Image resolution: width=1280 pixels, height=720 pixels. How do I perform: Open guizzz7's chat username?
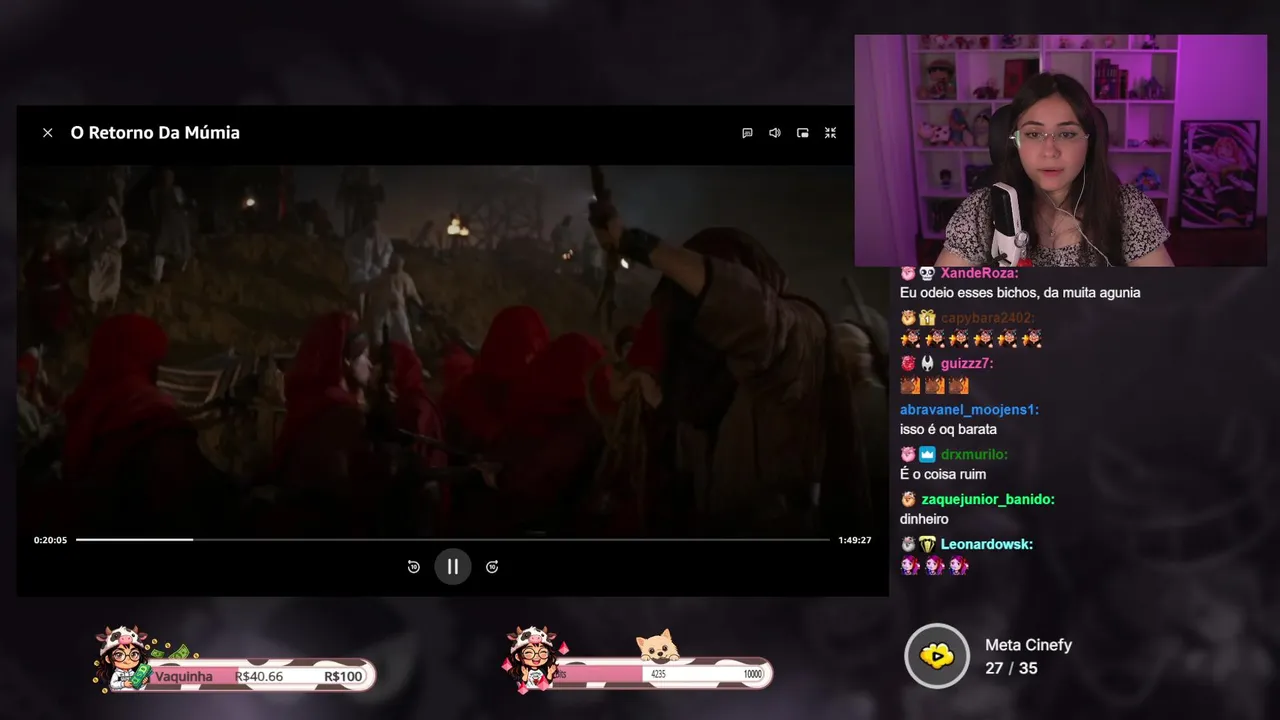point(967,363)
